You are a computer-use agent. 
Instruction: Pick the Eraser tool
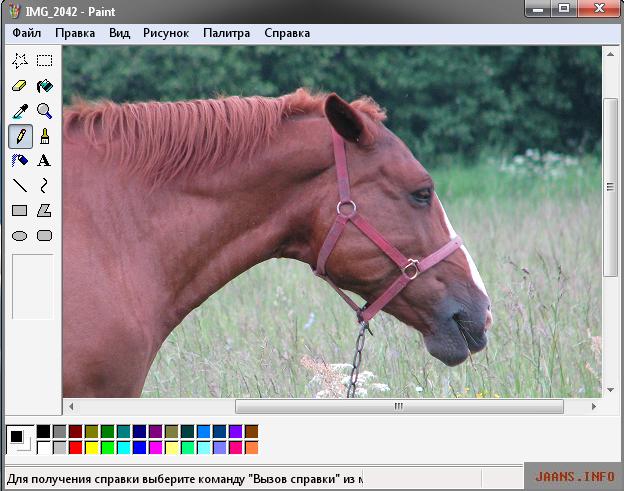click(x=19, y=86)
